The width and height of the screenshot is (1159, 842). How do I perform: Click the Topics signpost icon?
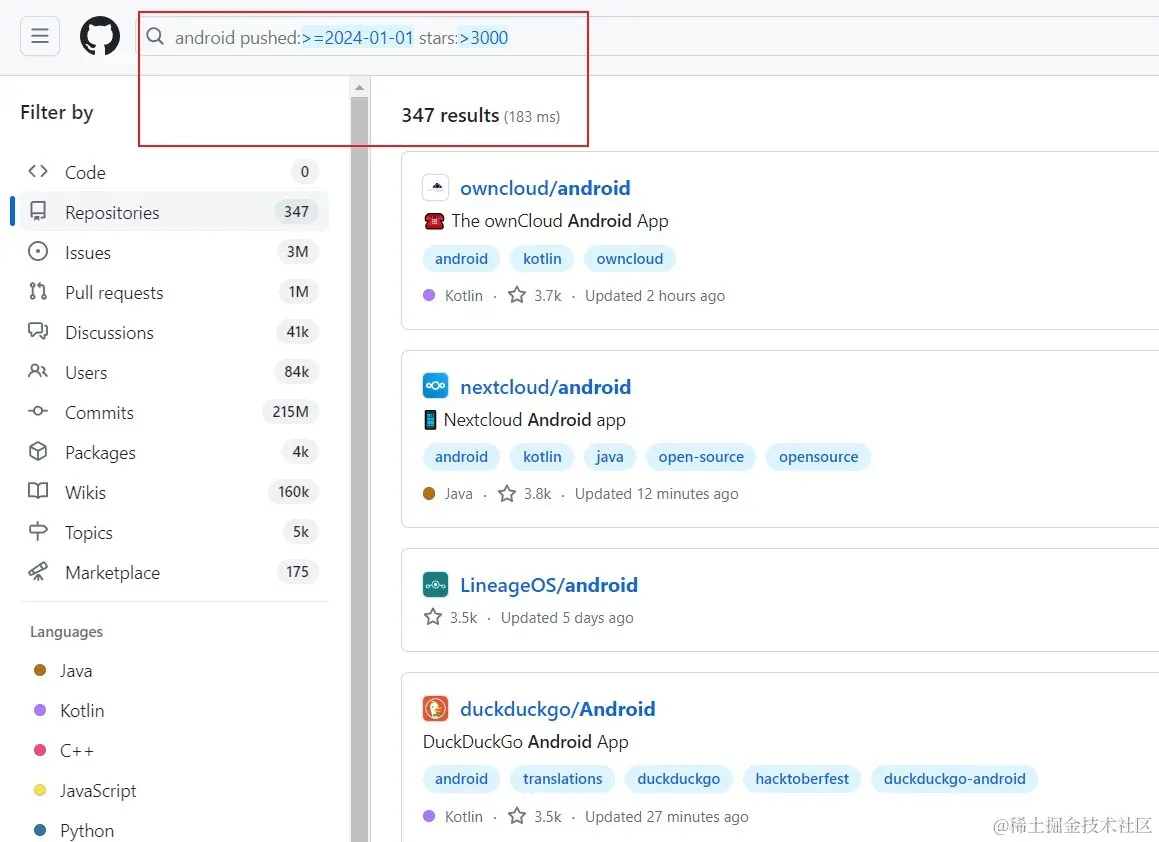click(x=38, y=531)
